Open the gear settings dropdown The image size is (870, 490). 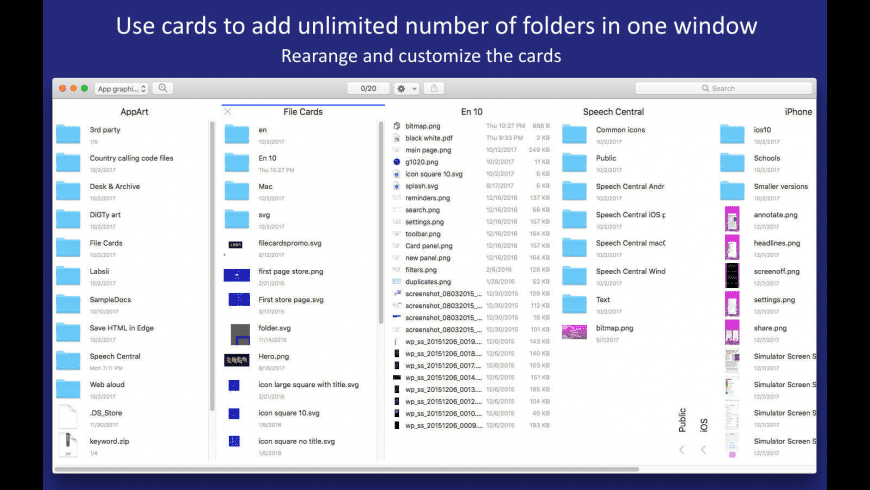[406, 89]
